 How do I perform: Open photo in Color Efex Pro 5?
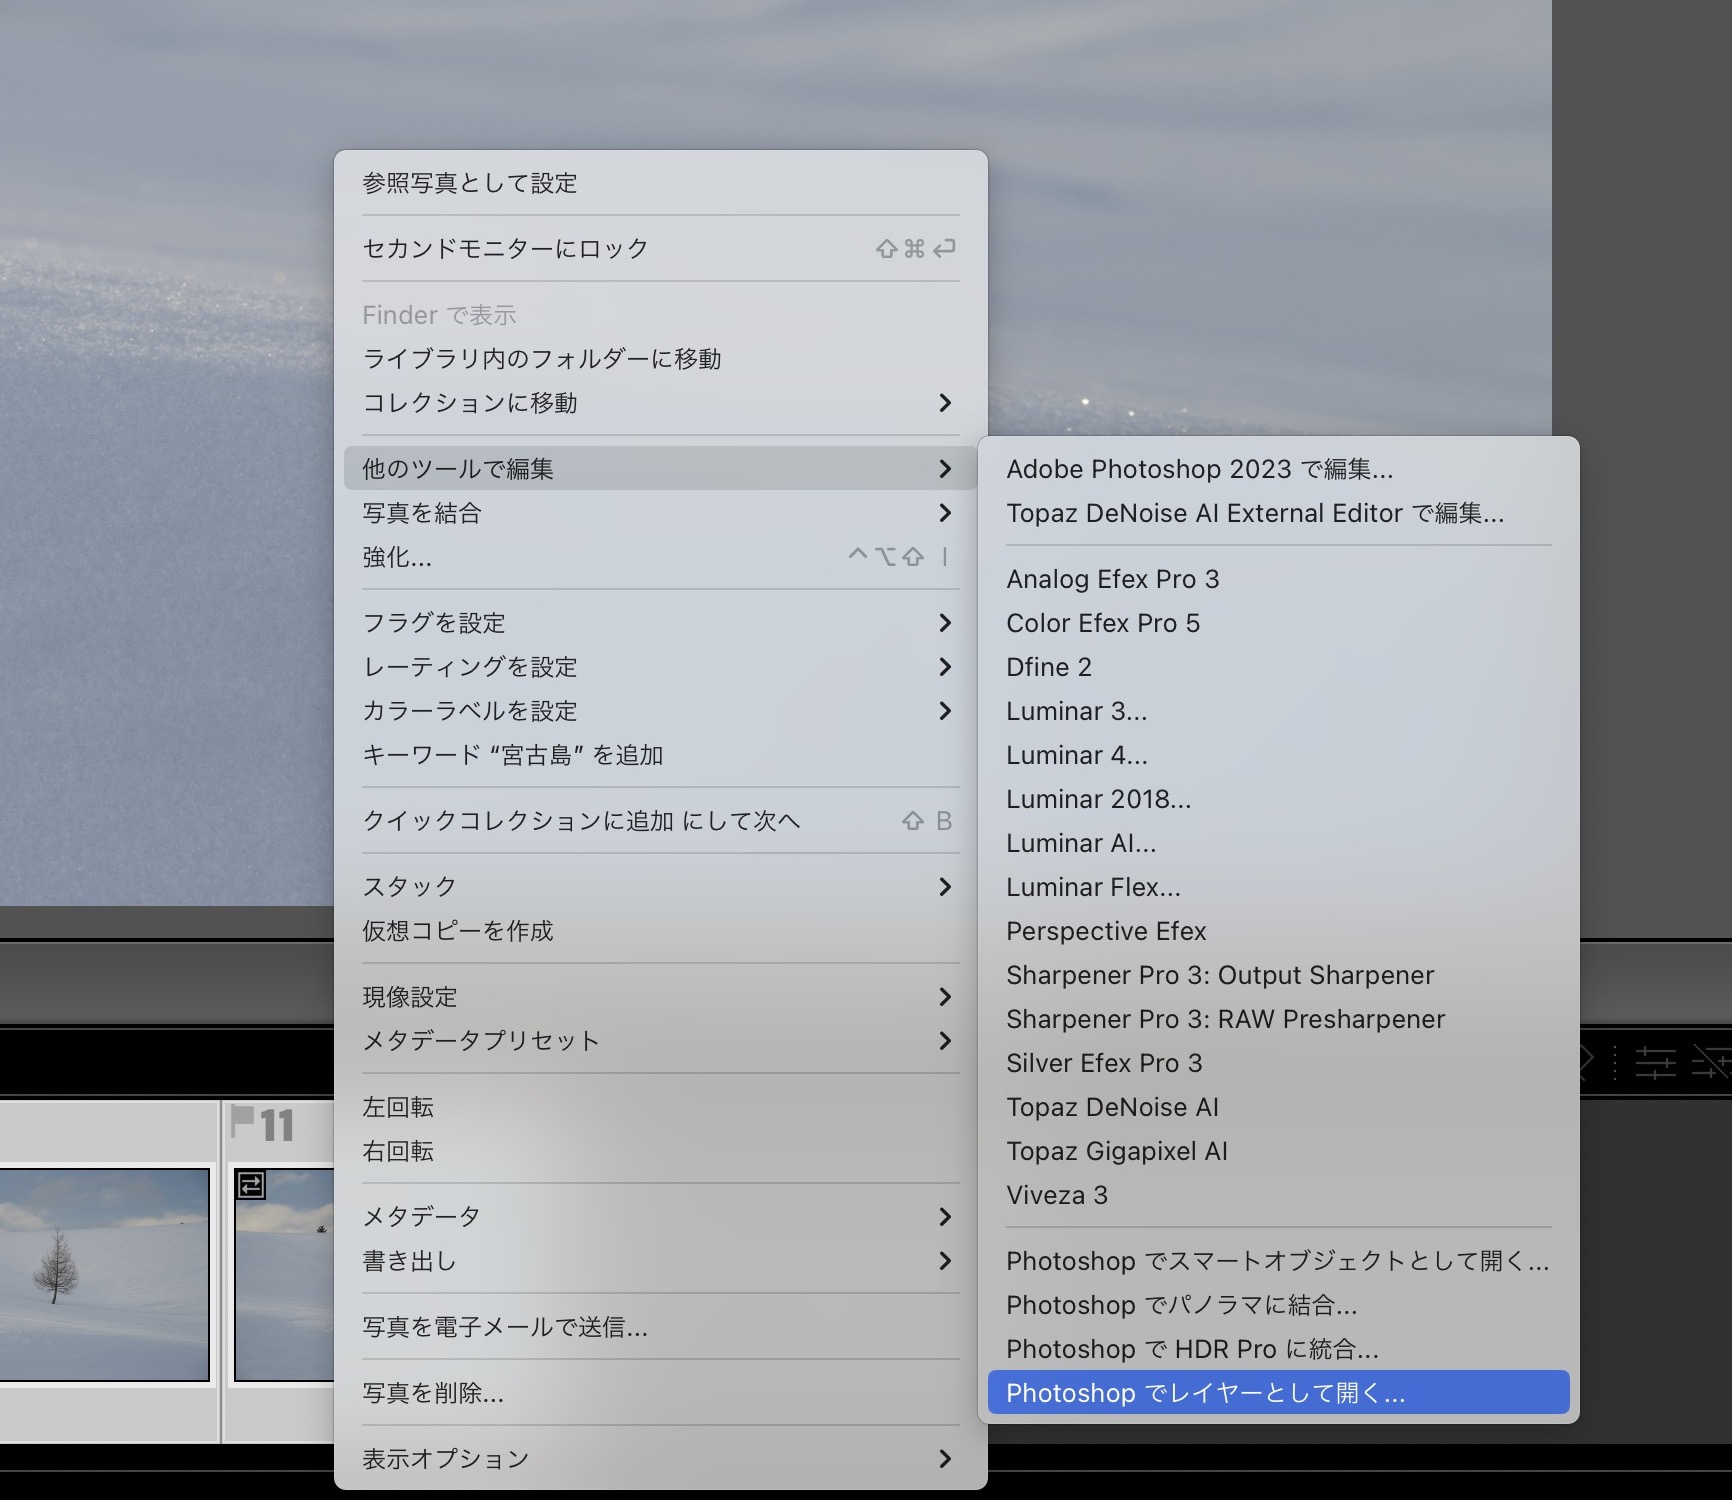coord(1102,623)
